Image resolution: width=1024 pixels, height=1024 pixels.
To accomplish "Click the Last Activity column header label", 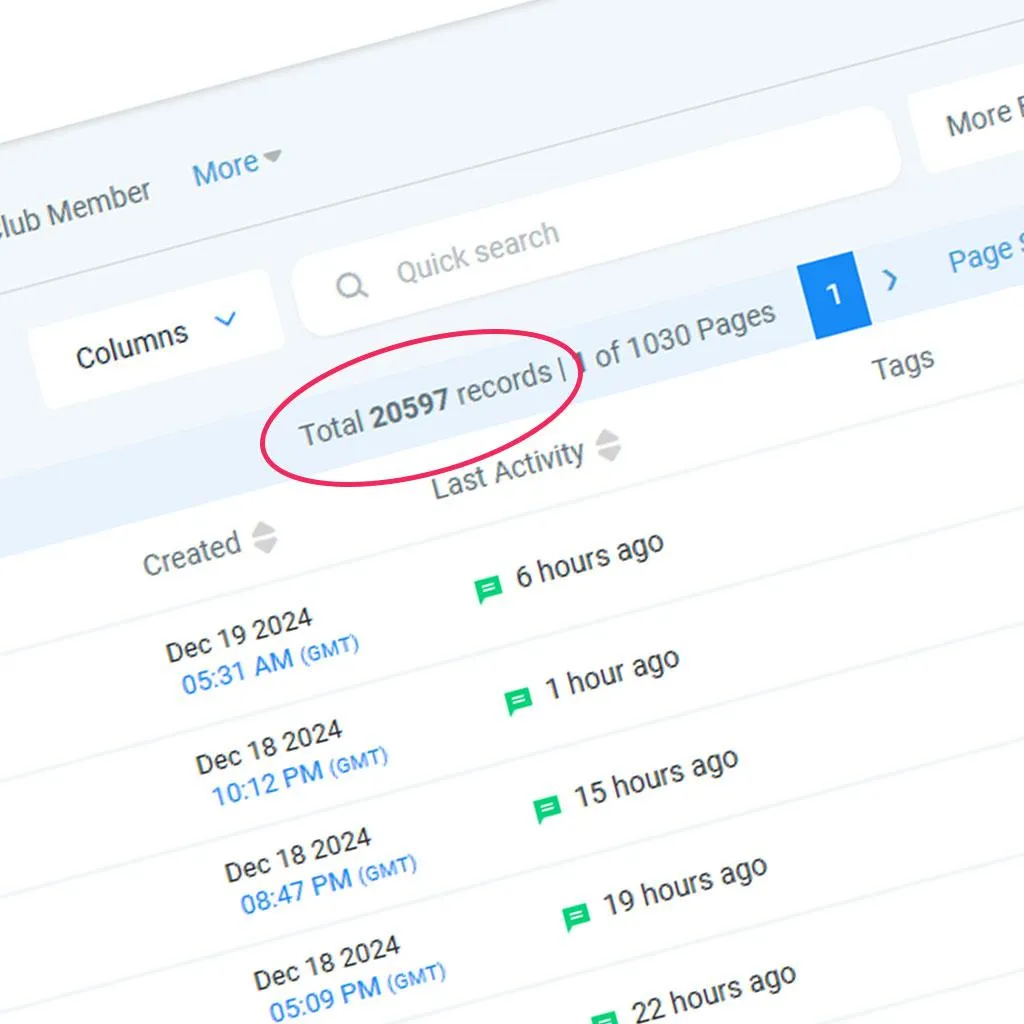I will coord(507,469).
